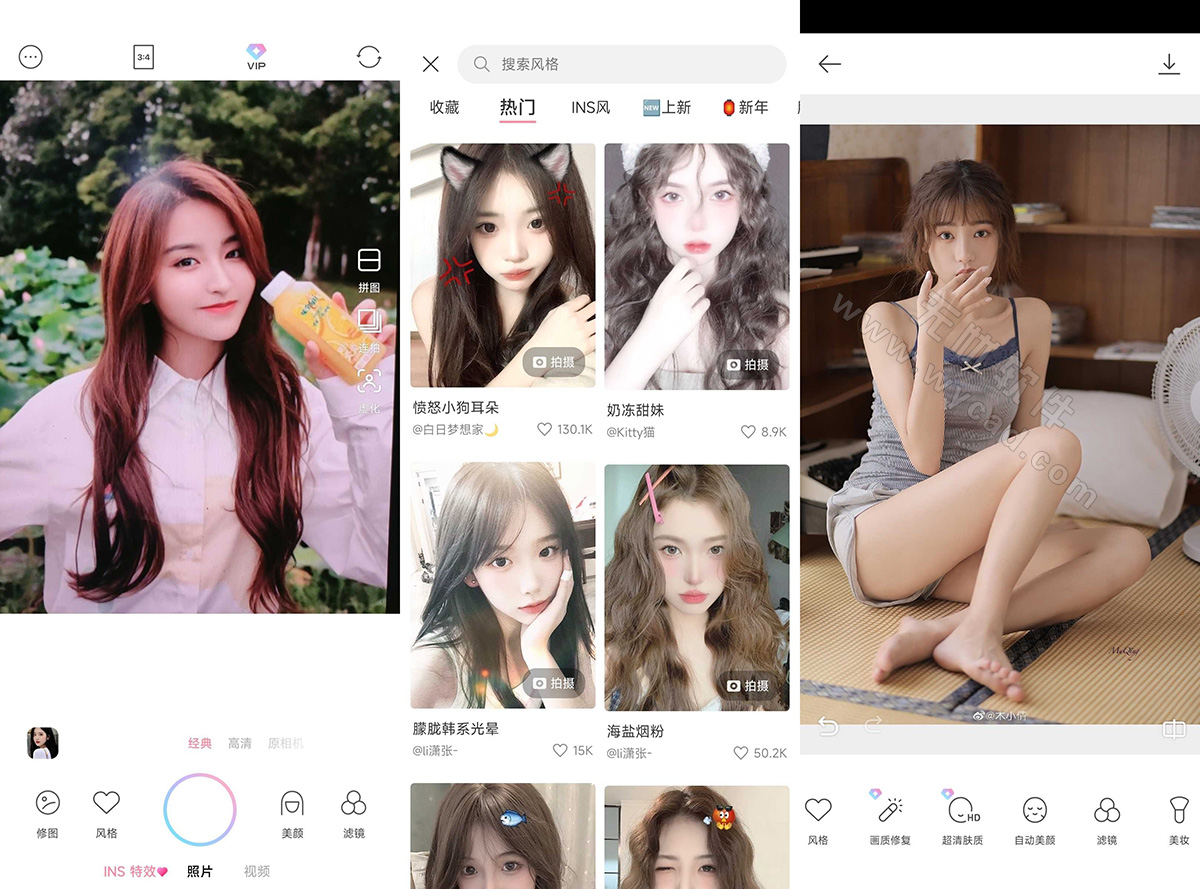Select the 画质修复 quality repair wand

[x=890, y=820]
